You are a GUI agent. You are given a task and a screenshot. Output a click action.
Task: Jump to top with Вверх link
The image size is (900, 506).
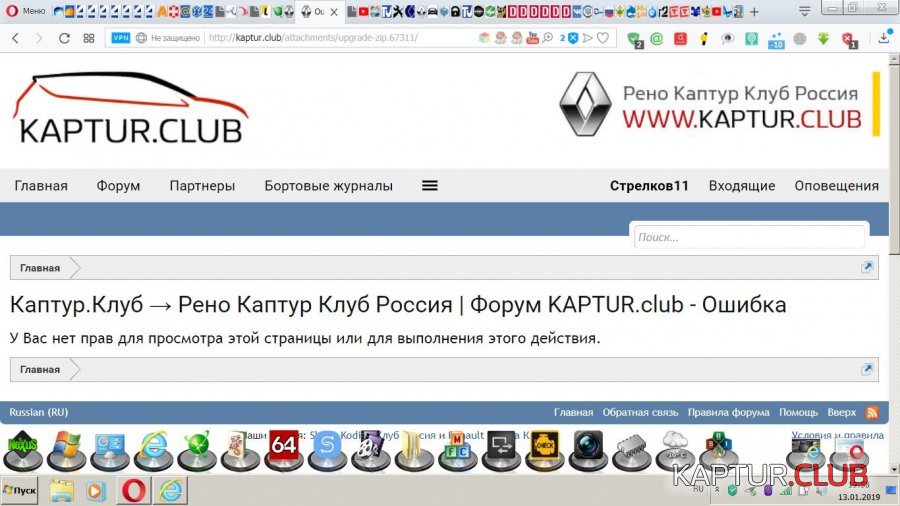pyautogui.click(x=841, y=412)
